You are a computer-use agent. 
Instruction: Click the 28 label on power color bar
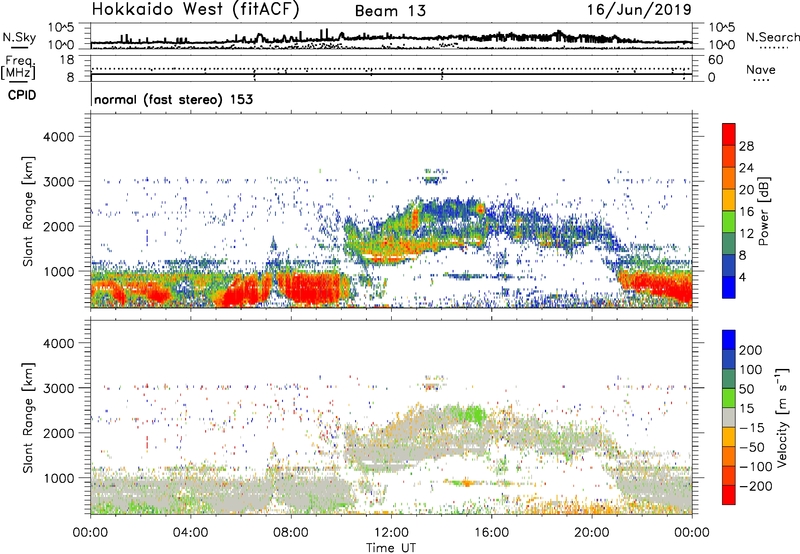[x=746, y=146]
